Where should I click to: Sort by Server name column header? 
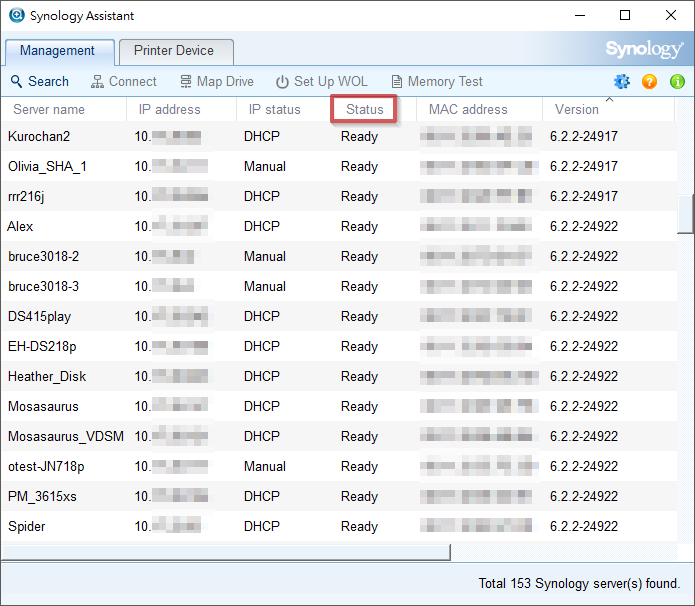pos(64,109)
